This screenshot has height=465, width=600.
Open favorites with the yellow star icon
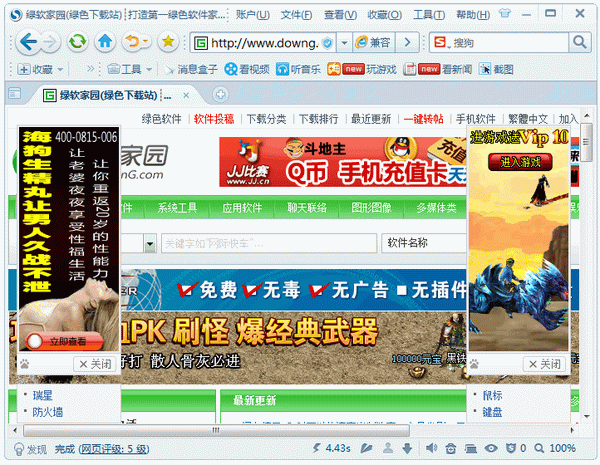coord(168,41)
